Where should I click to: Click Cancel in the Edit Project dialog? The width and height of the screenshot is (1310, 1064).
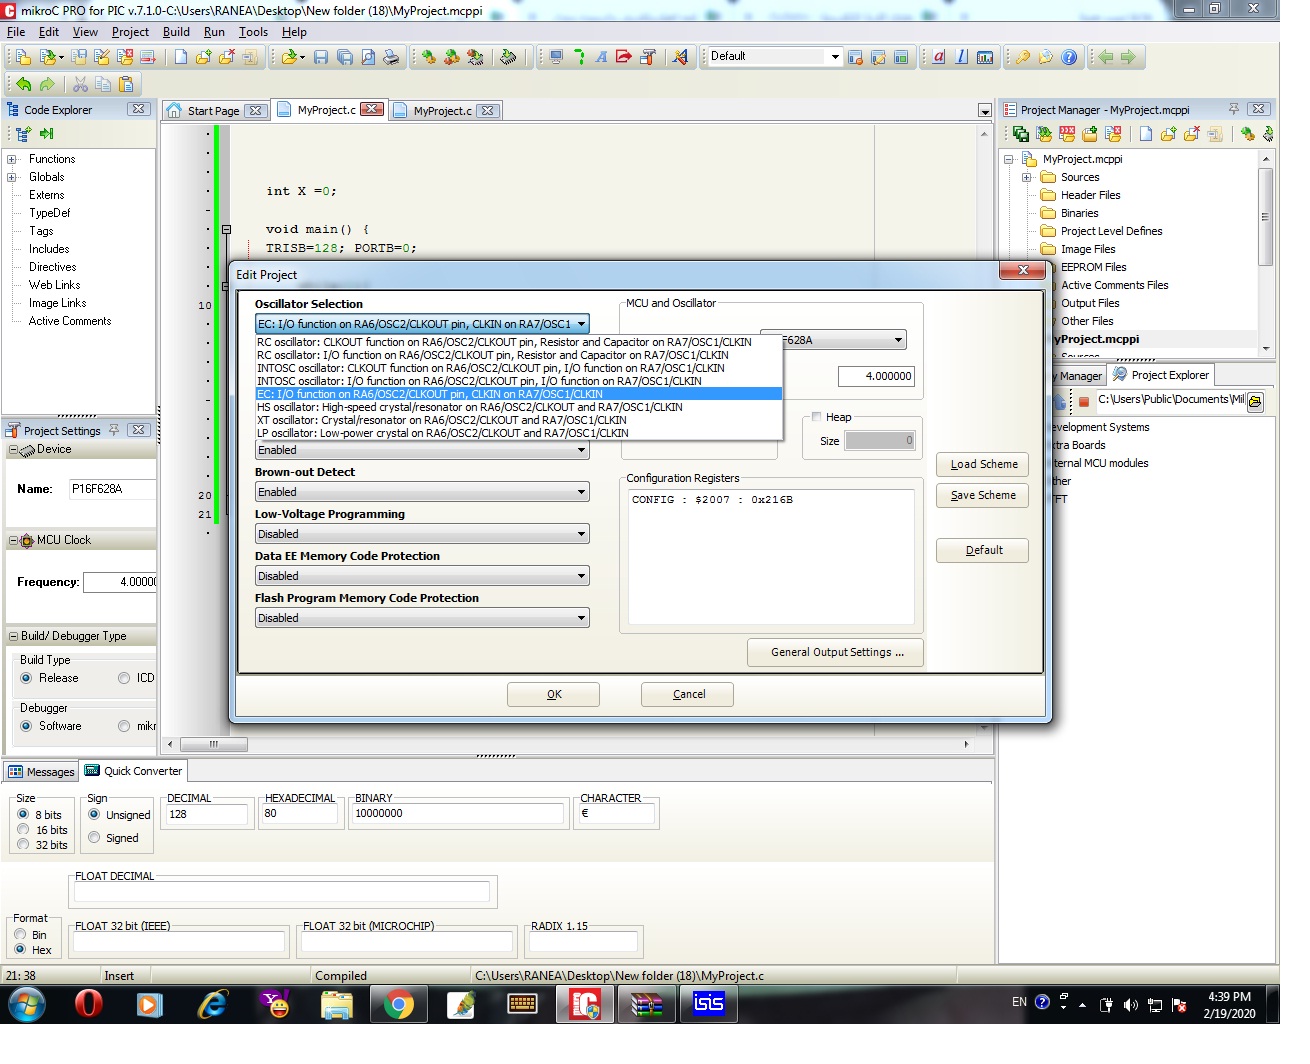click(x=688, y=694)
